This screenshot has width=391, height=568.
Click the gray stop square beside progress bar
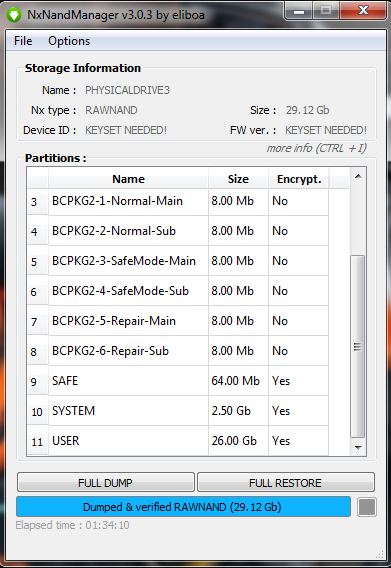[367, 506]
